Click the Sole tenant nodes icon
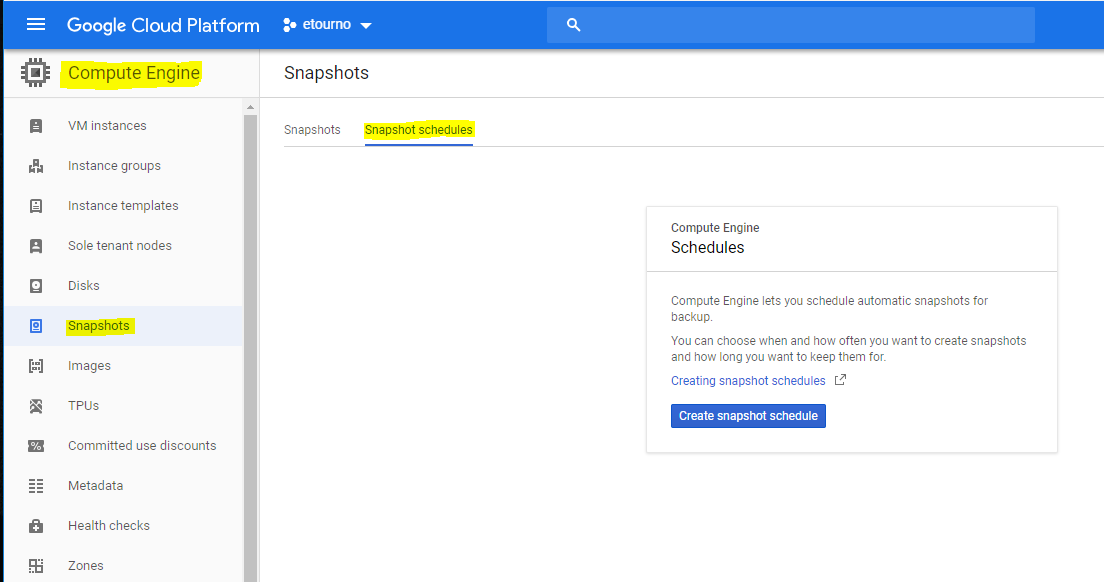Image resolution: width=1104 pixels, height=582 pixels. [x=36, y=246]
